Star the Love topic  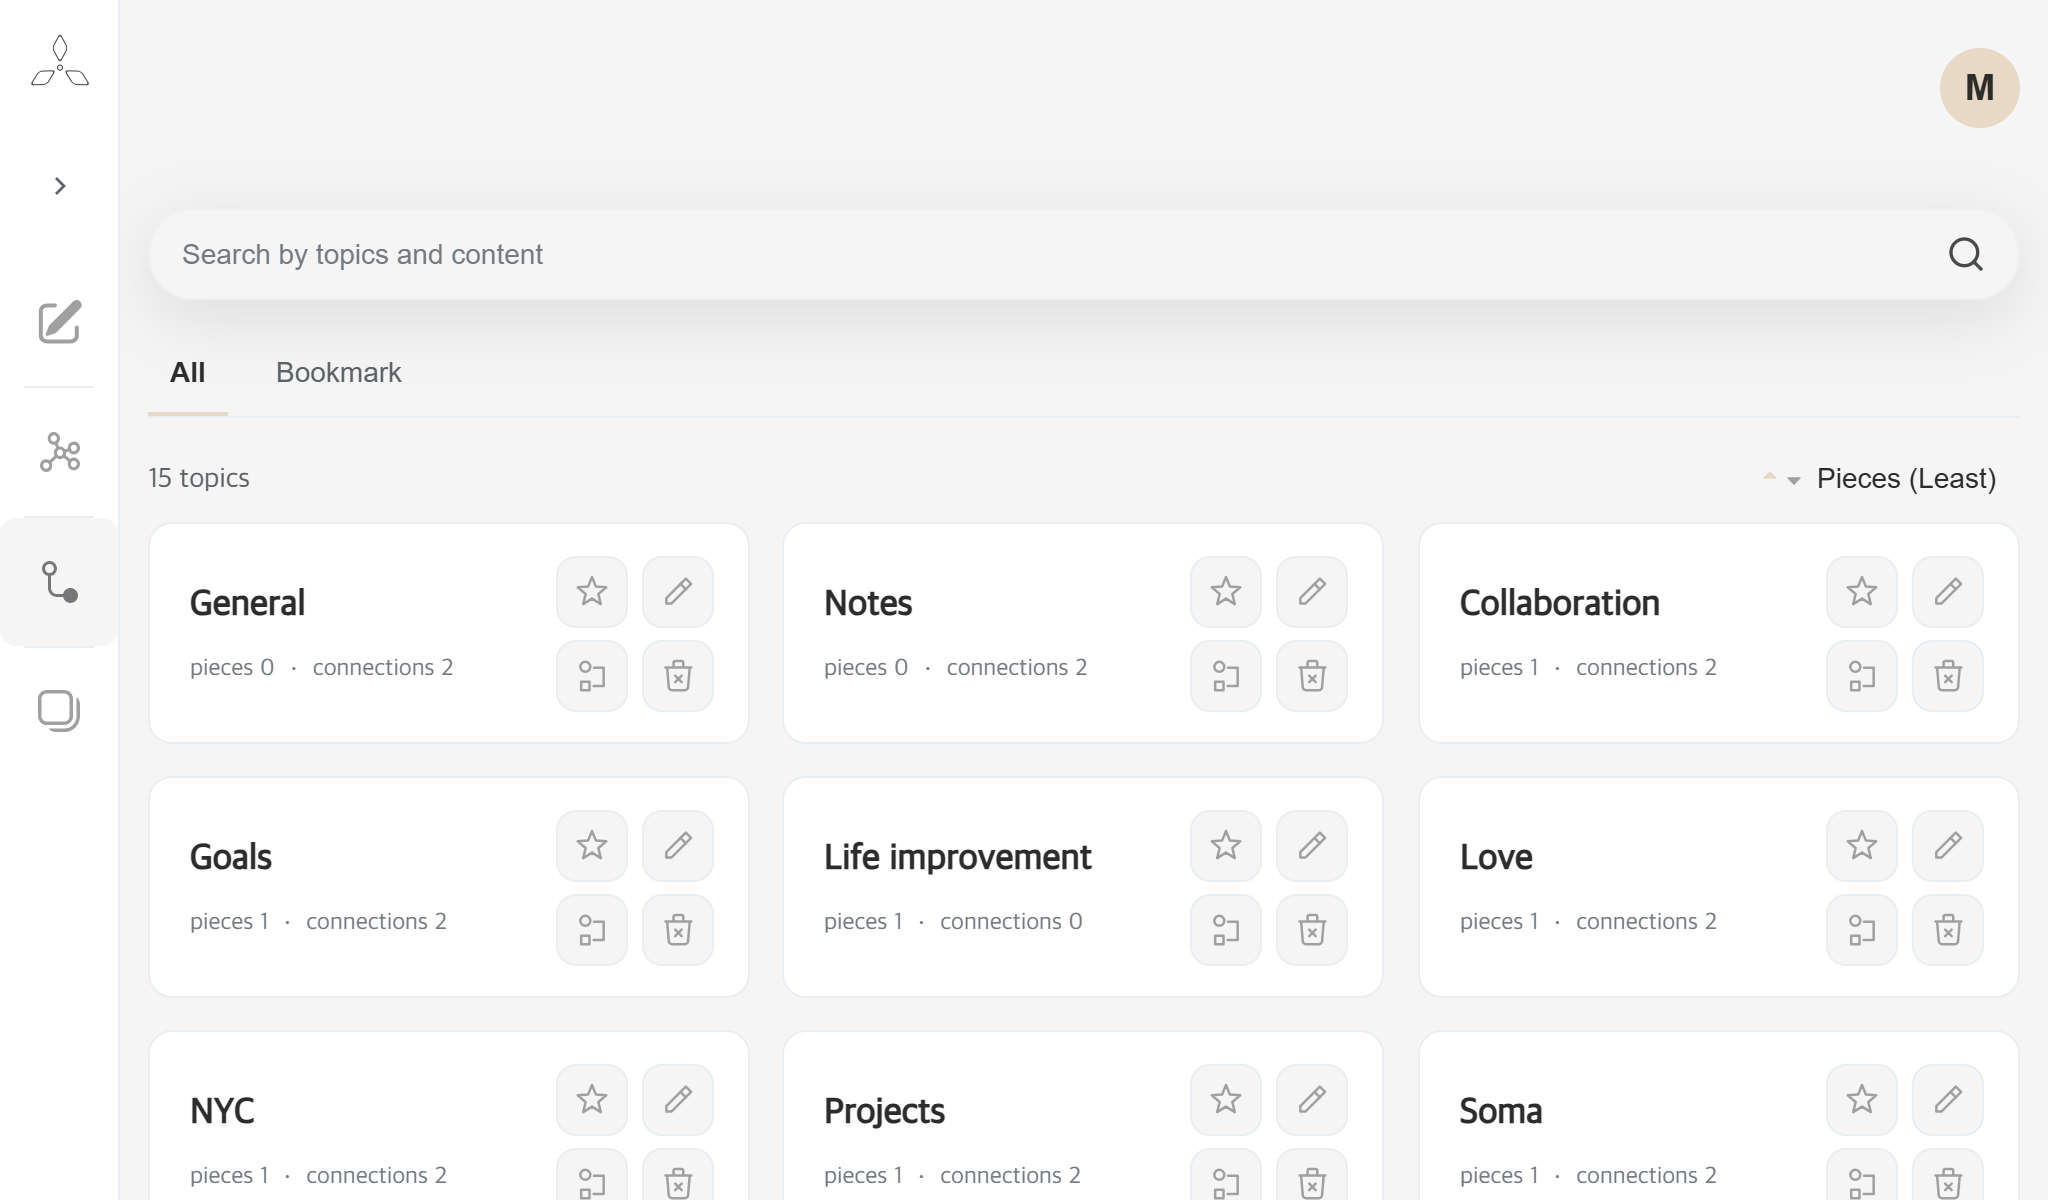1861,845
